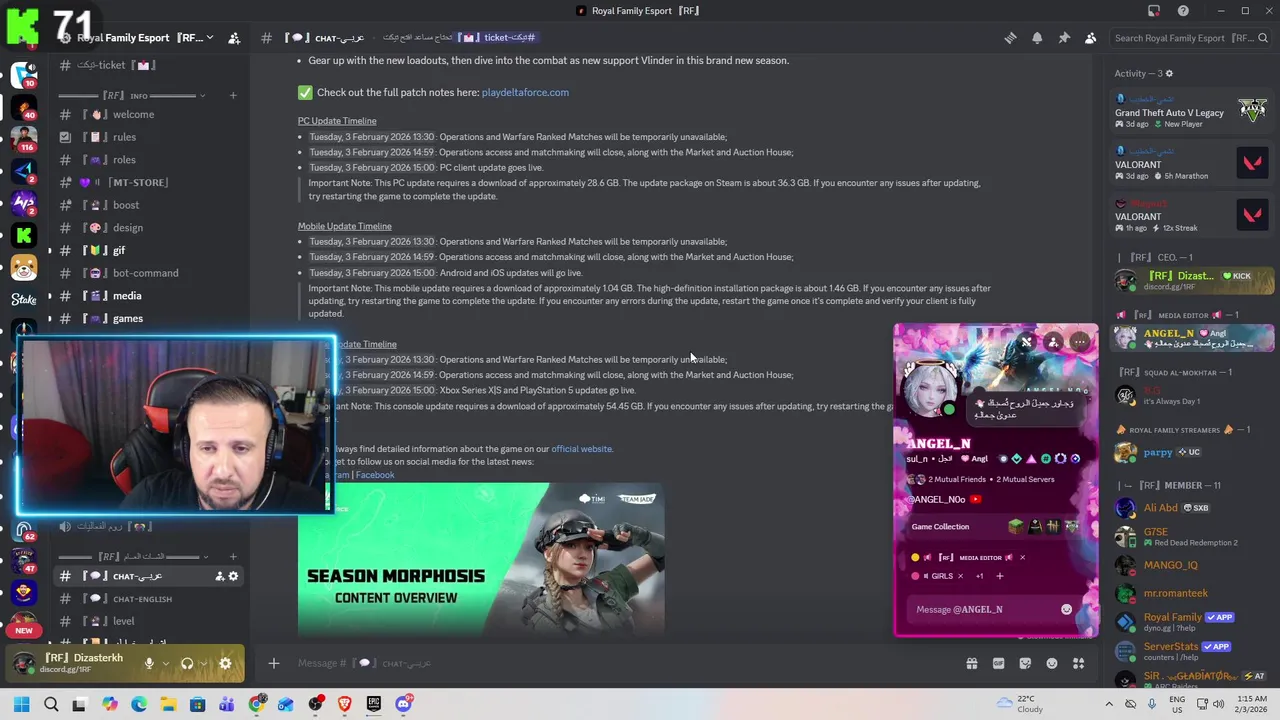Open Season Morphosis content overview image
Image resolution: width=1280 pixels, height=720 pixels.
[481, 558]
